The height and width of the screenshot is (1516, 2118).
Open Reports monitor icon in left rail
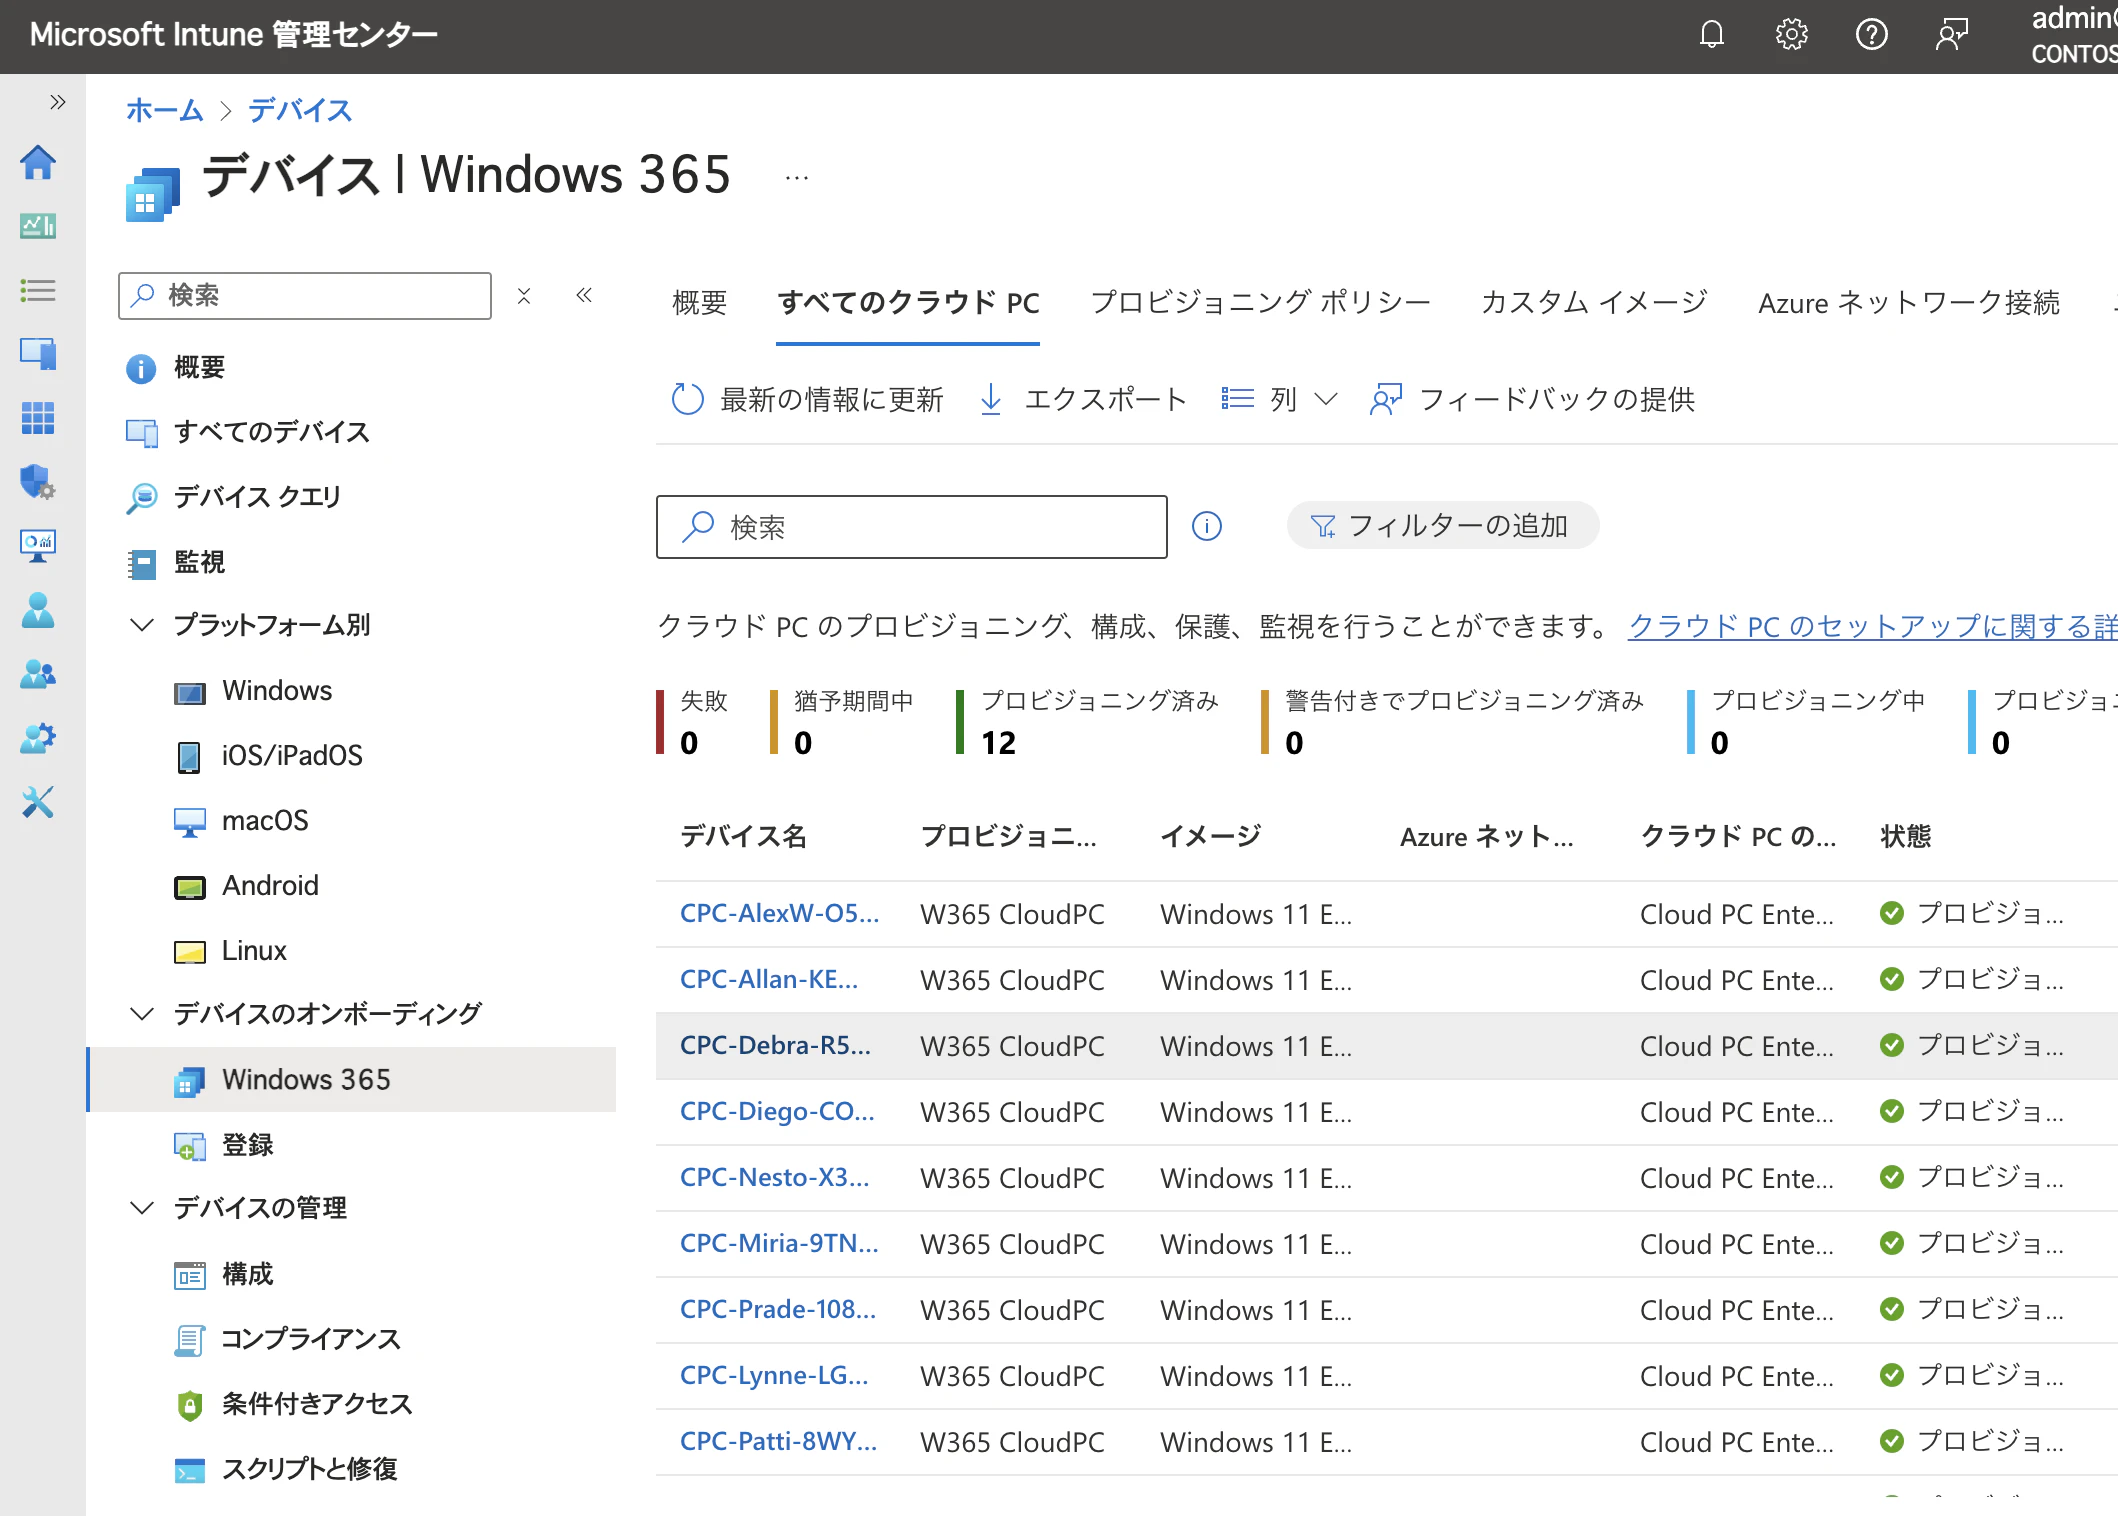[38, 546]
